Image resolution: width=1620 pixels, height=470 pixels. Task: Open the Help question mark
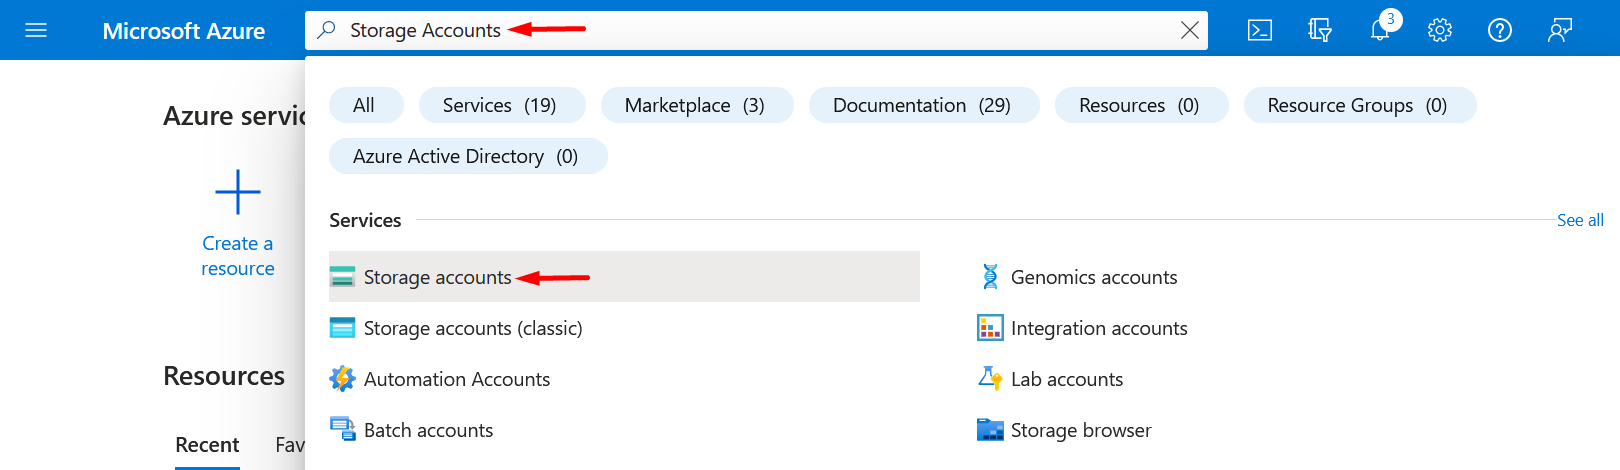pos(1500,30)
